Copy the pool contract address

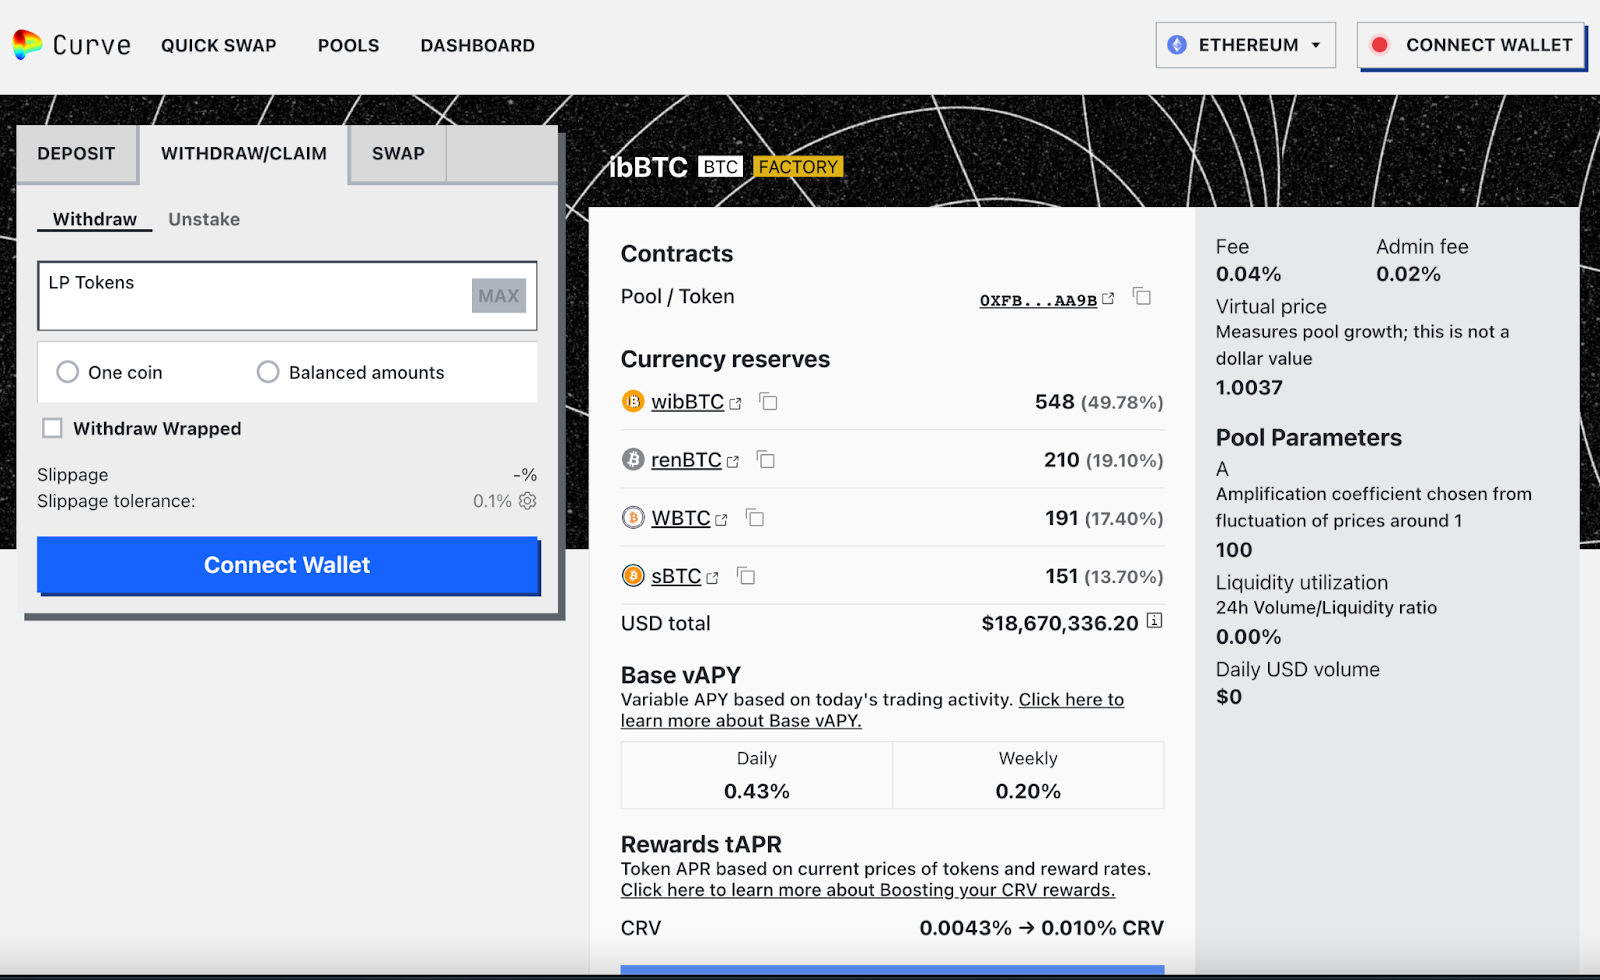click(x=1142, y=296)
